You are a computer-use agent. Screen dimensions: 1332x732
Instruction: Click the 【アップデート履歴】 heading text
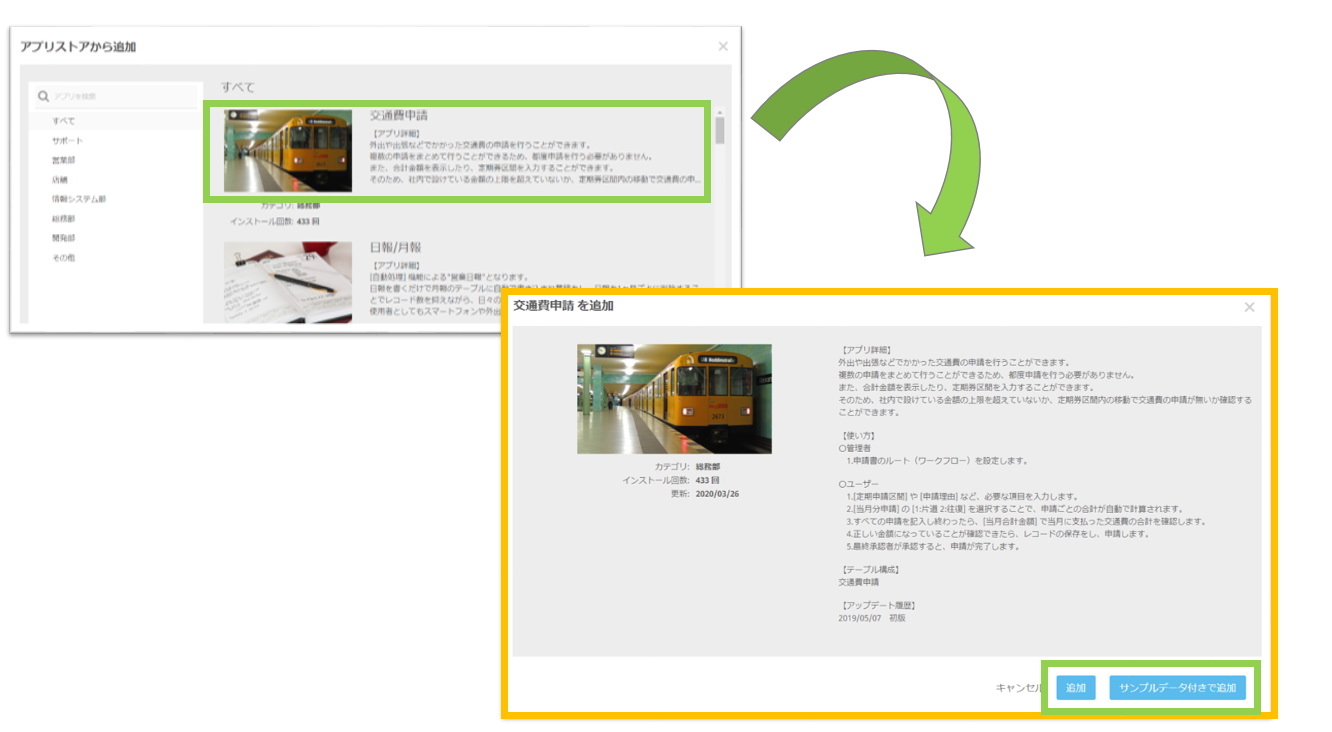(x=877, y=606)
